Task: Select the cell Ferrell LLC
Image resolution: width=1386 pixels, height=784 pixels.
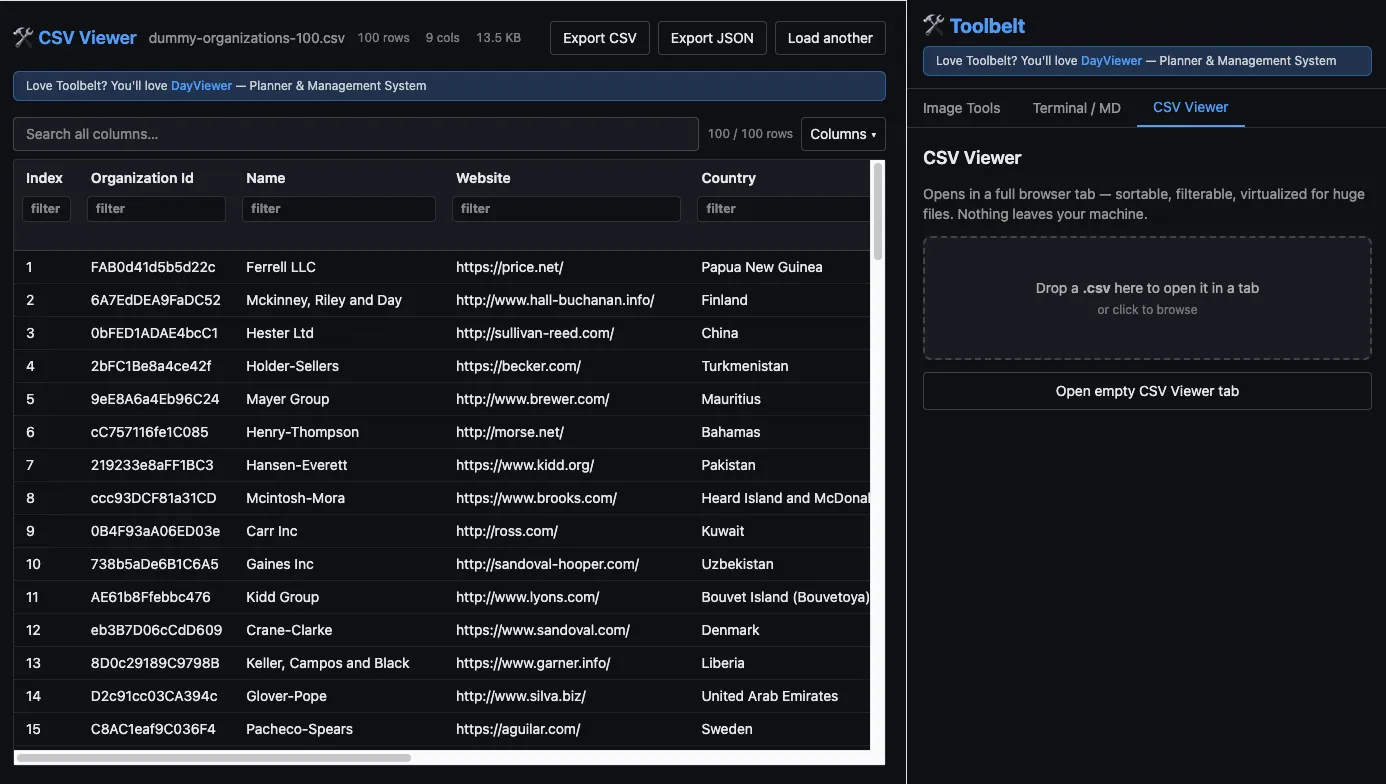Action: coord(281,267)
